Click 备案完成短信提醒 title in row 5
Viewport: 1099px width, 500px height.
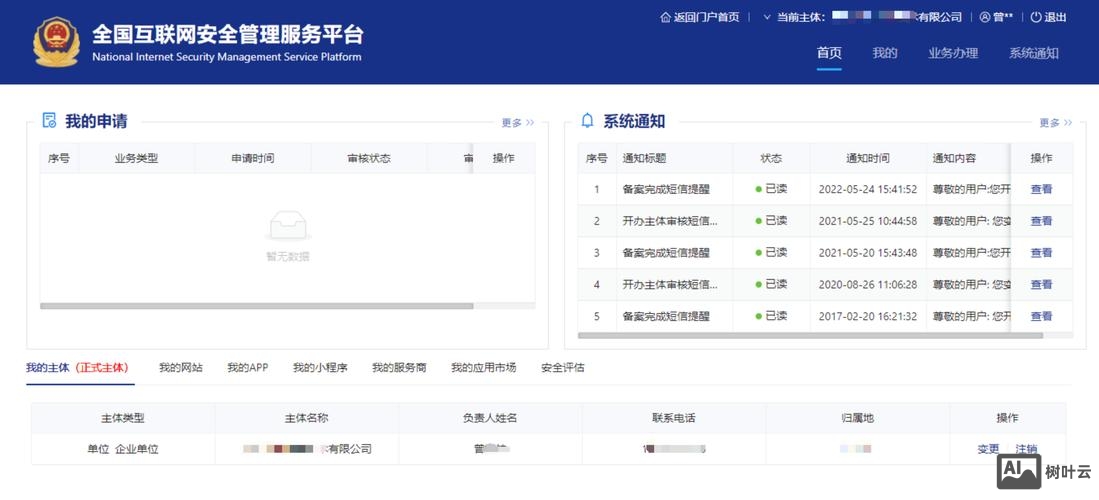tap(666, 316)
